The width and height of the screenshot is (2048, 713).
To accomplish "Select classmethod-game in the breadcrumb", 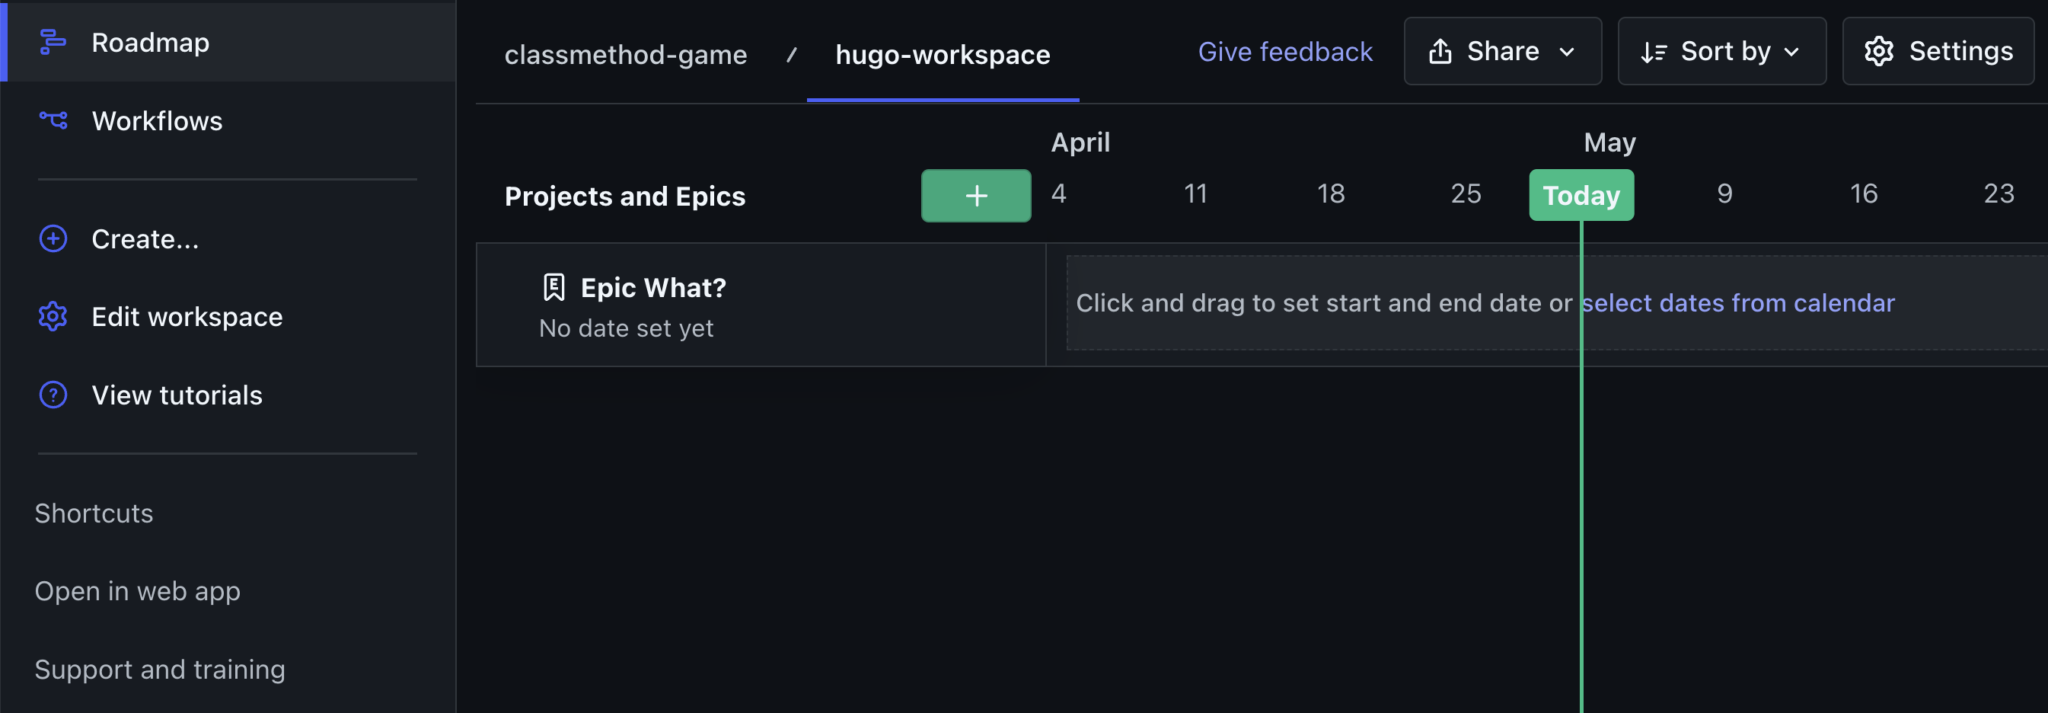I will (626, 55).
